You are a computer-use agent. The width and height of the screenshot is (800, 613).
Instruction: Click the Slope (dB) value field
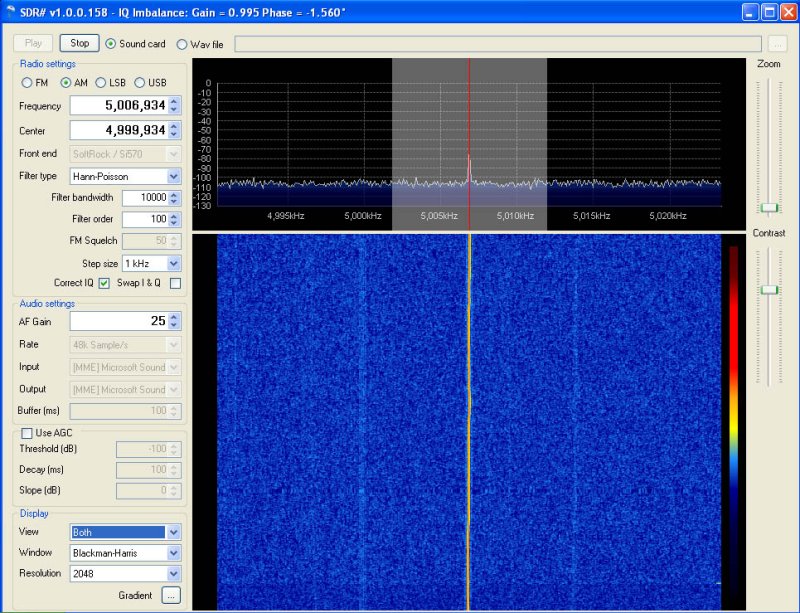click(x=142, y=491)
